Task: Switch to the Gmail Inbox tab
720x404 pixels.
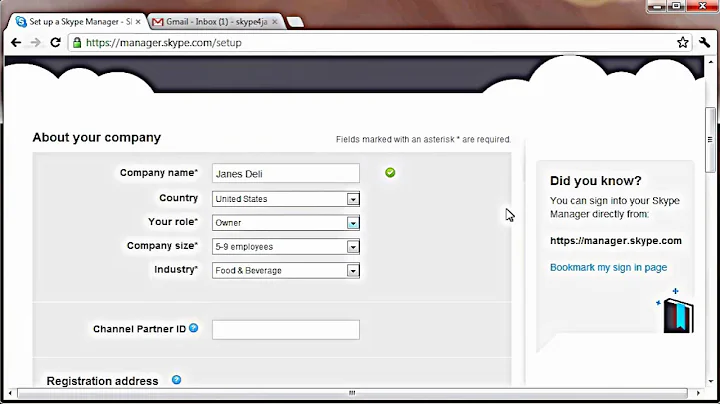Action: [216, 22]
